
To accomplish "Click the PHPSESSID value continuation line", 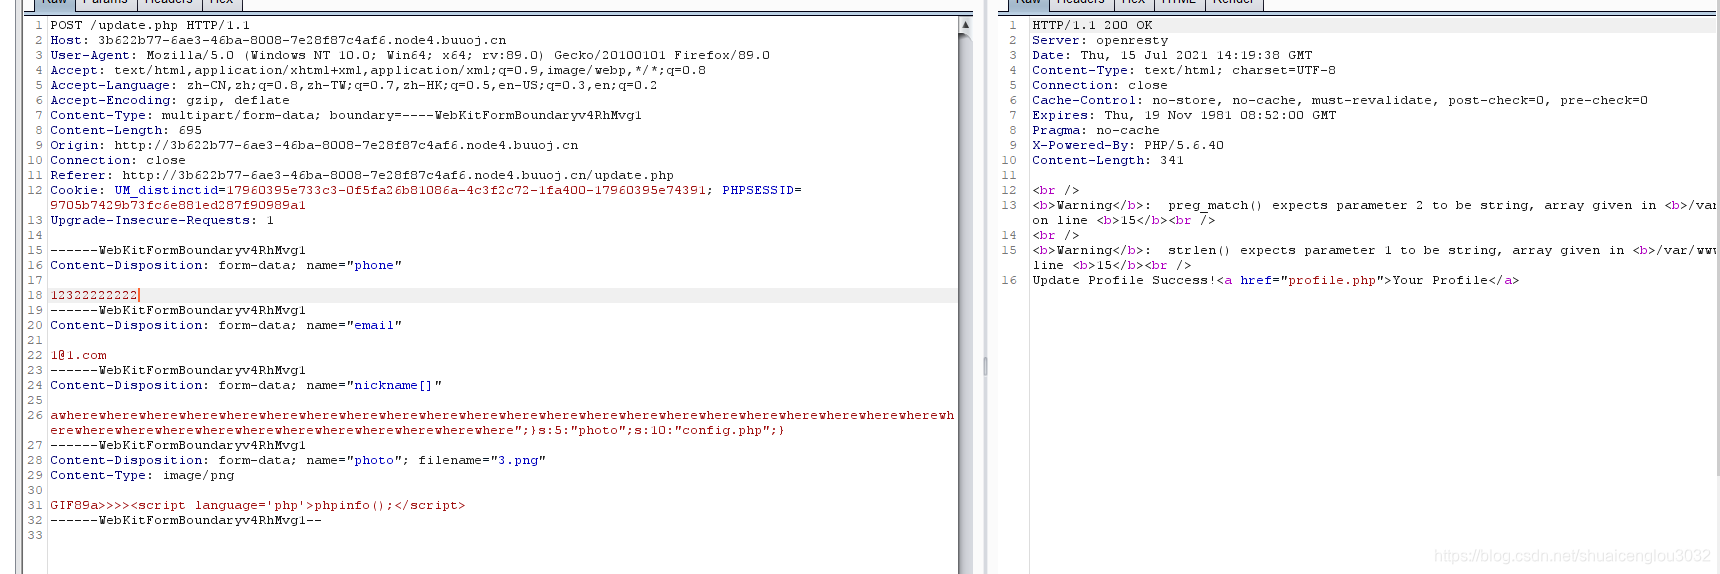I will click(178, 205).
